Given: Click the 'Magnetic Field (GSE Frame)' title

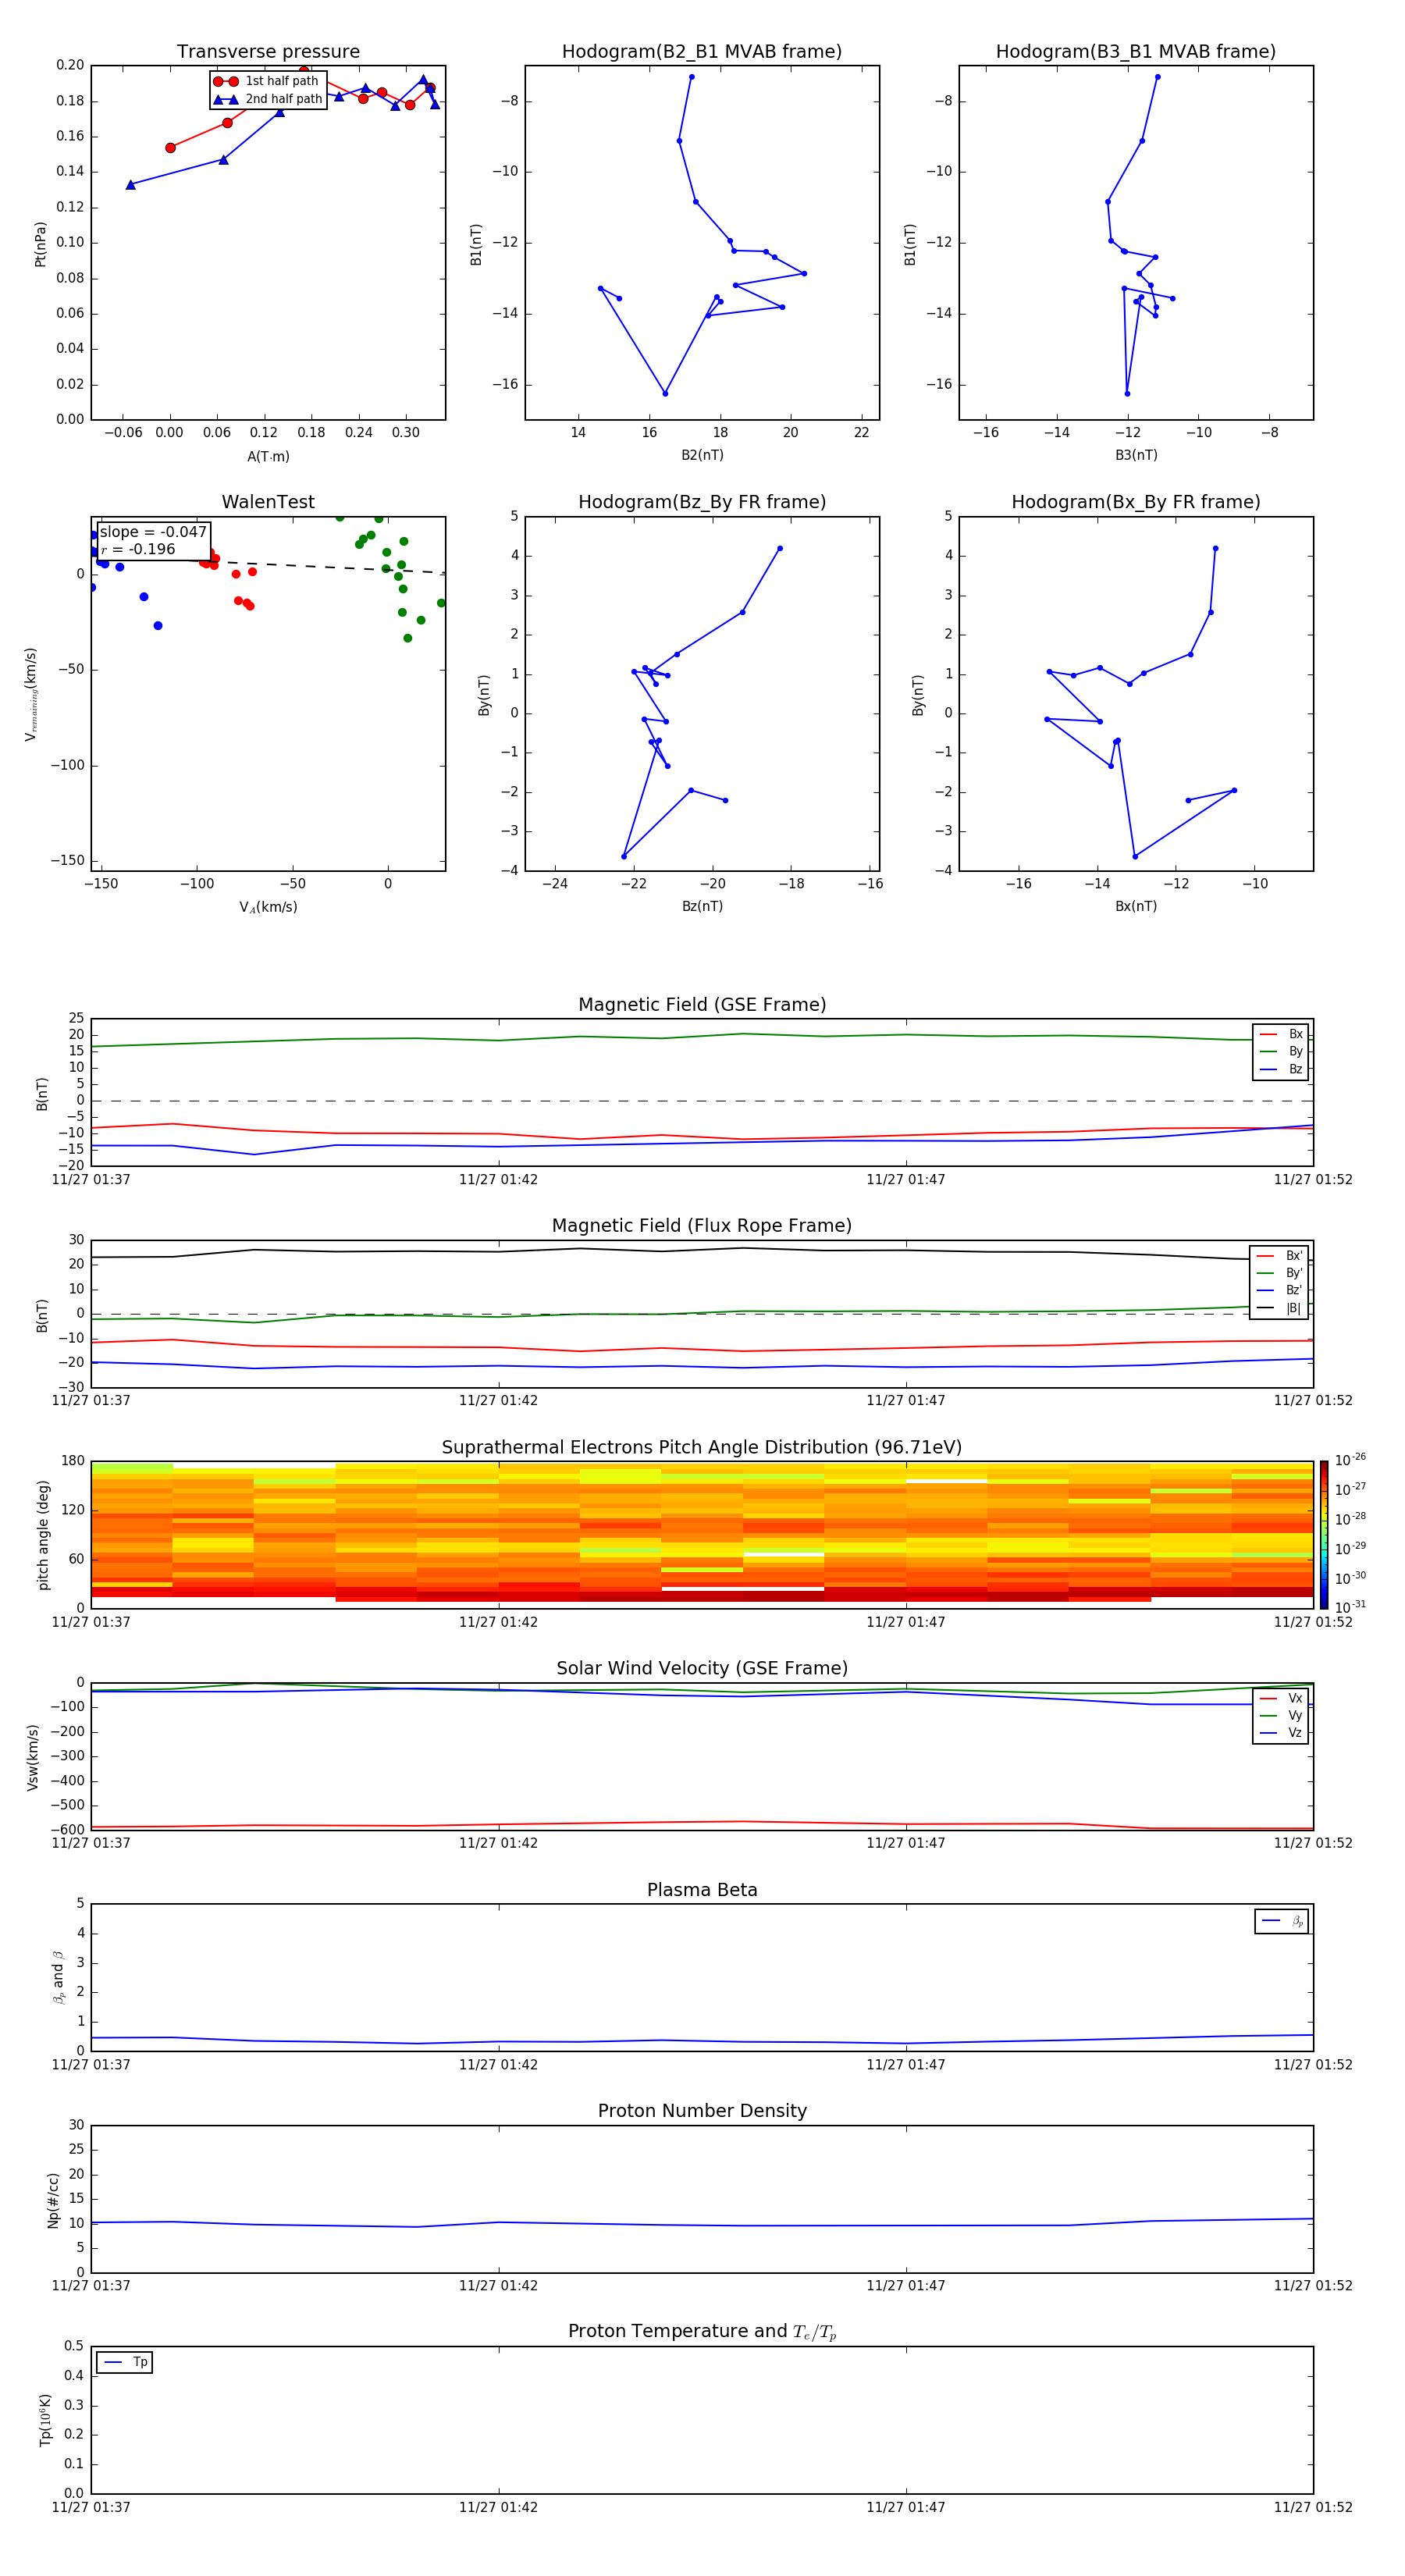Looking at the screenshot, I should coord(702,1005).
